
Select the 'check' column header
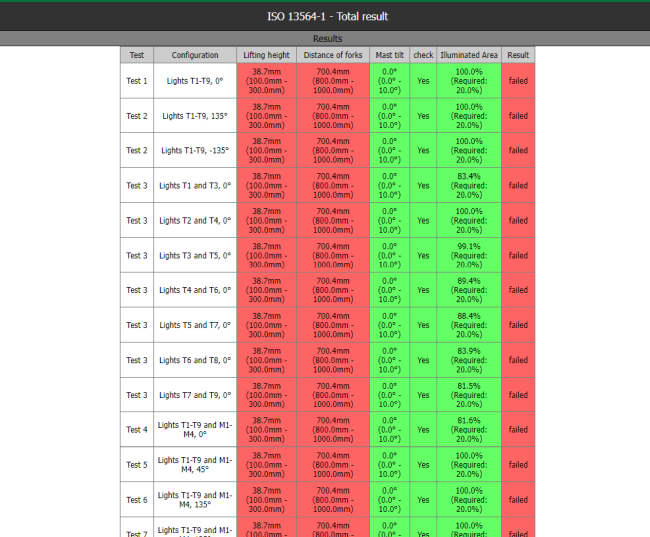423,55
